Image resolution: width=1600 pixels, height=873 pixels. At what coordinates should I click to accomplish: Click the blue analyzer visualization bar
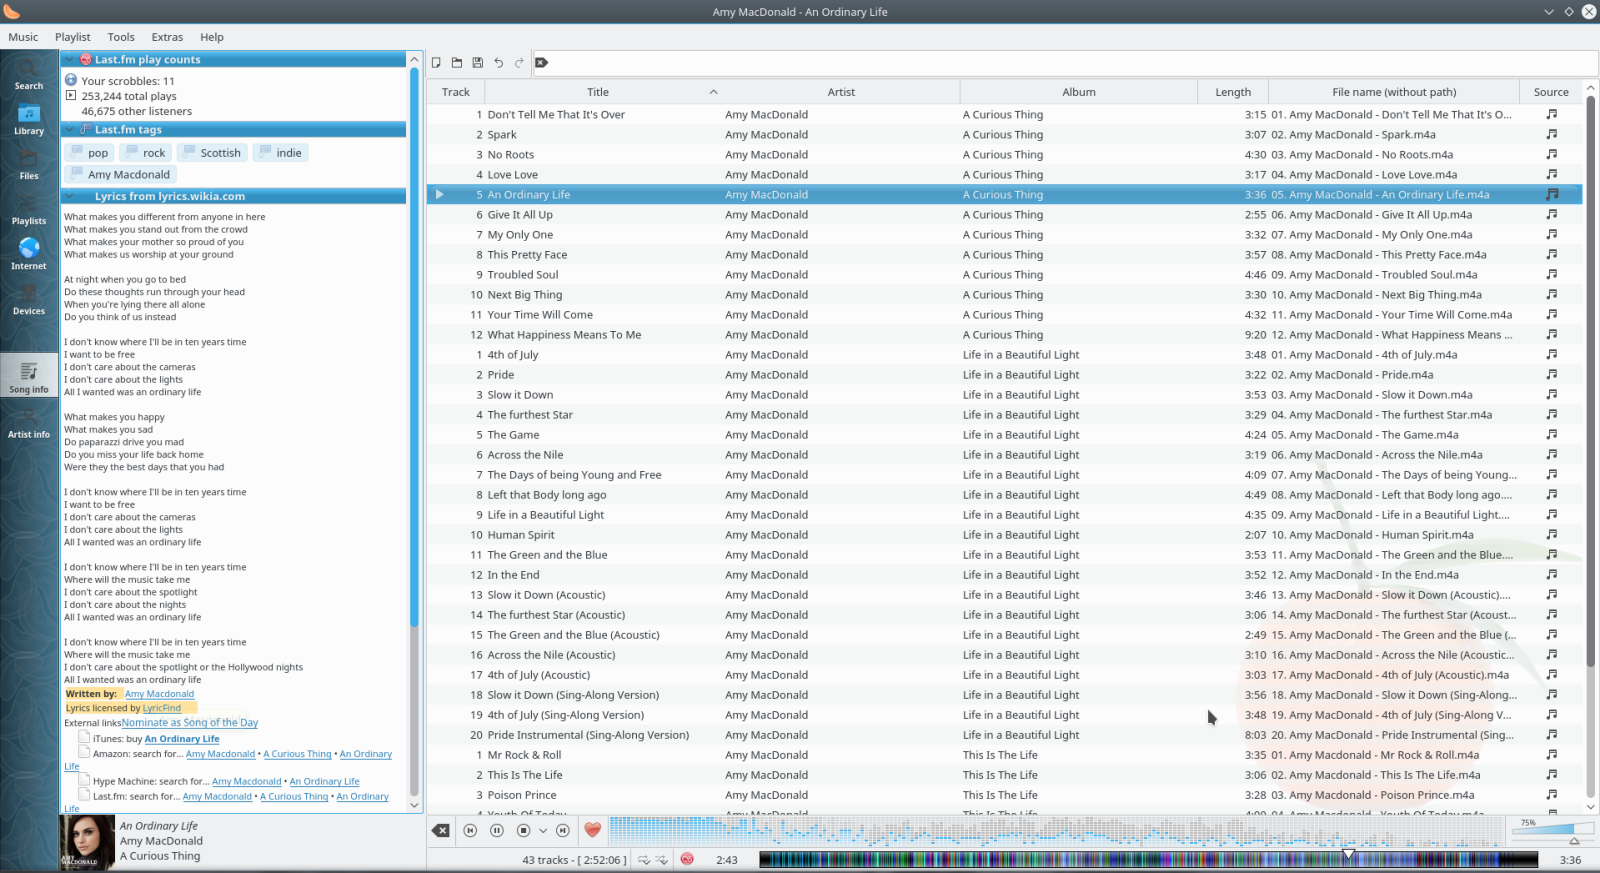coord(1056,830)
